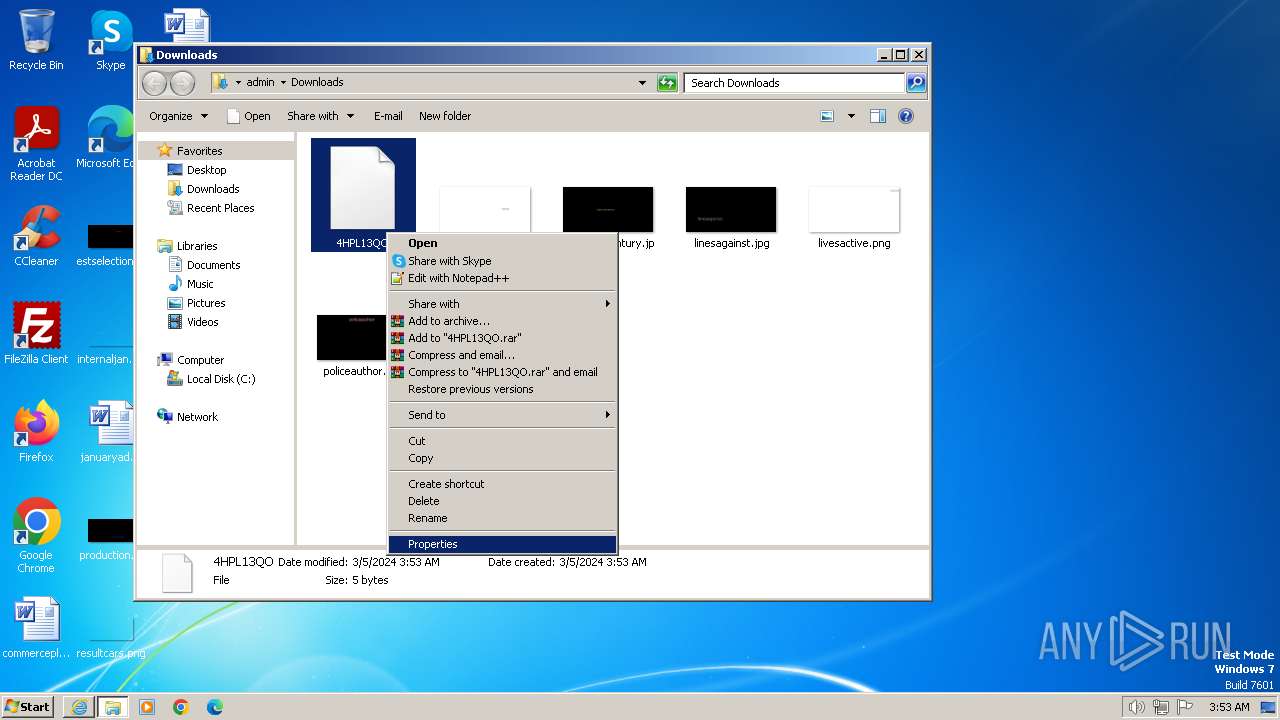Choose Edit with Notepad++

point(502,278)
